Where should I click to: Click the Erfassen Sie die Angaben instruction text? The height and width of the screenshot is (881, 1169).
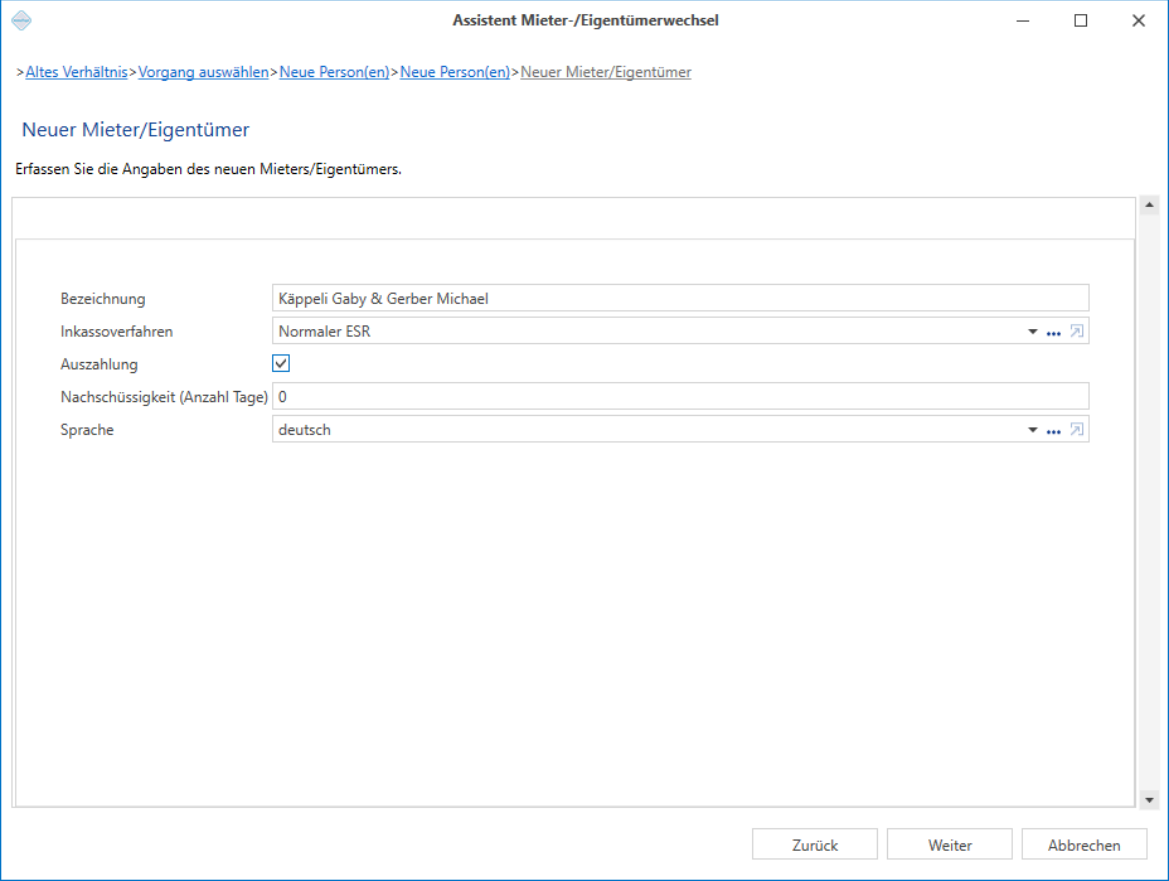(x=208, y=169)
